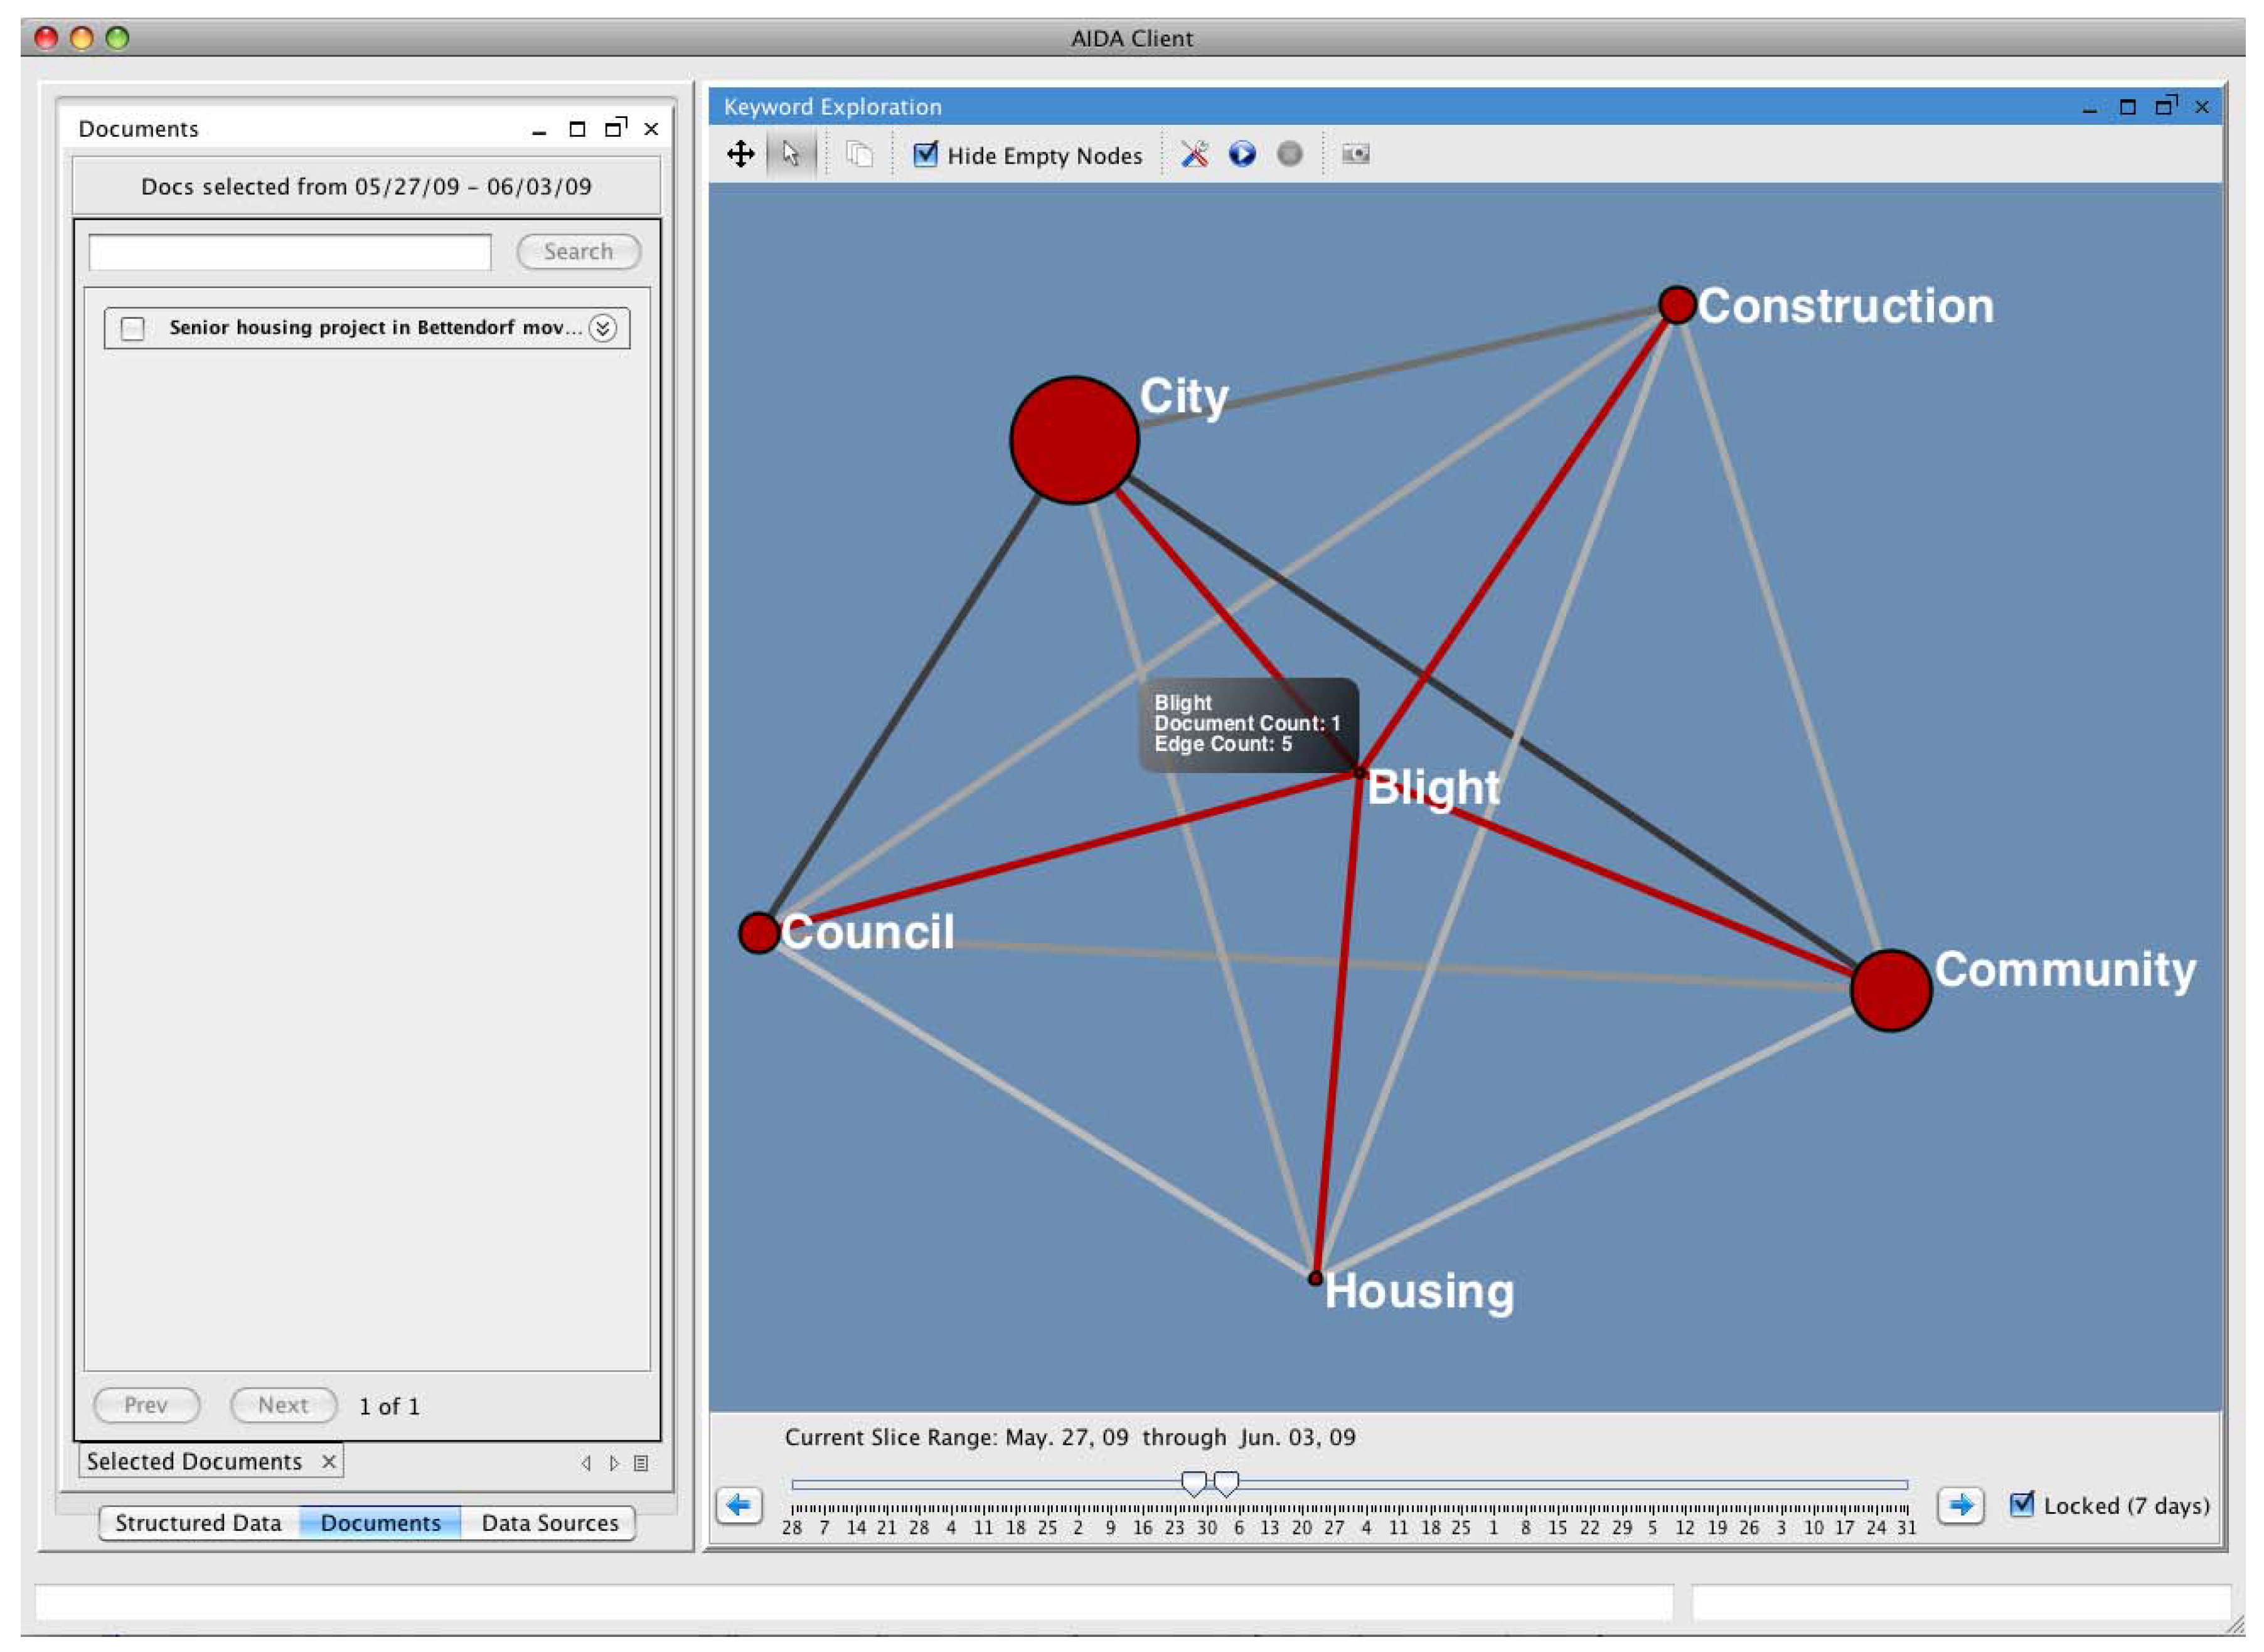Image resolution: width=2264 pixels, height=1652 pixels.
Task: Open the tab list menu icon
Action: (641, 1463)
